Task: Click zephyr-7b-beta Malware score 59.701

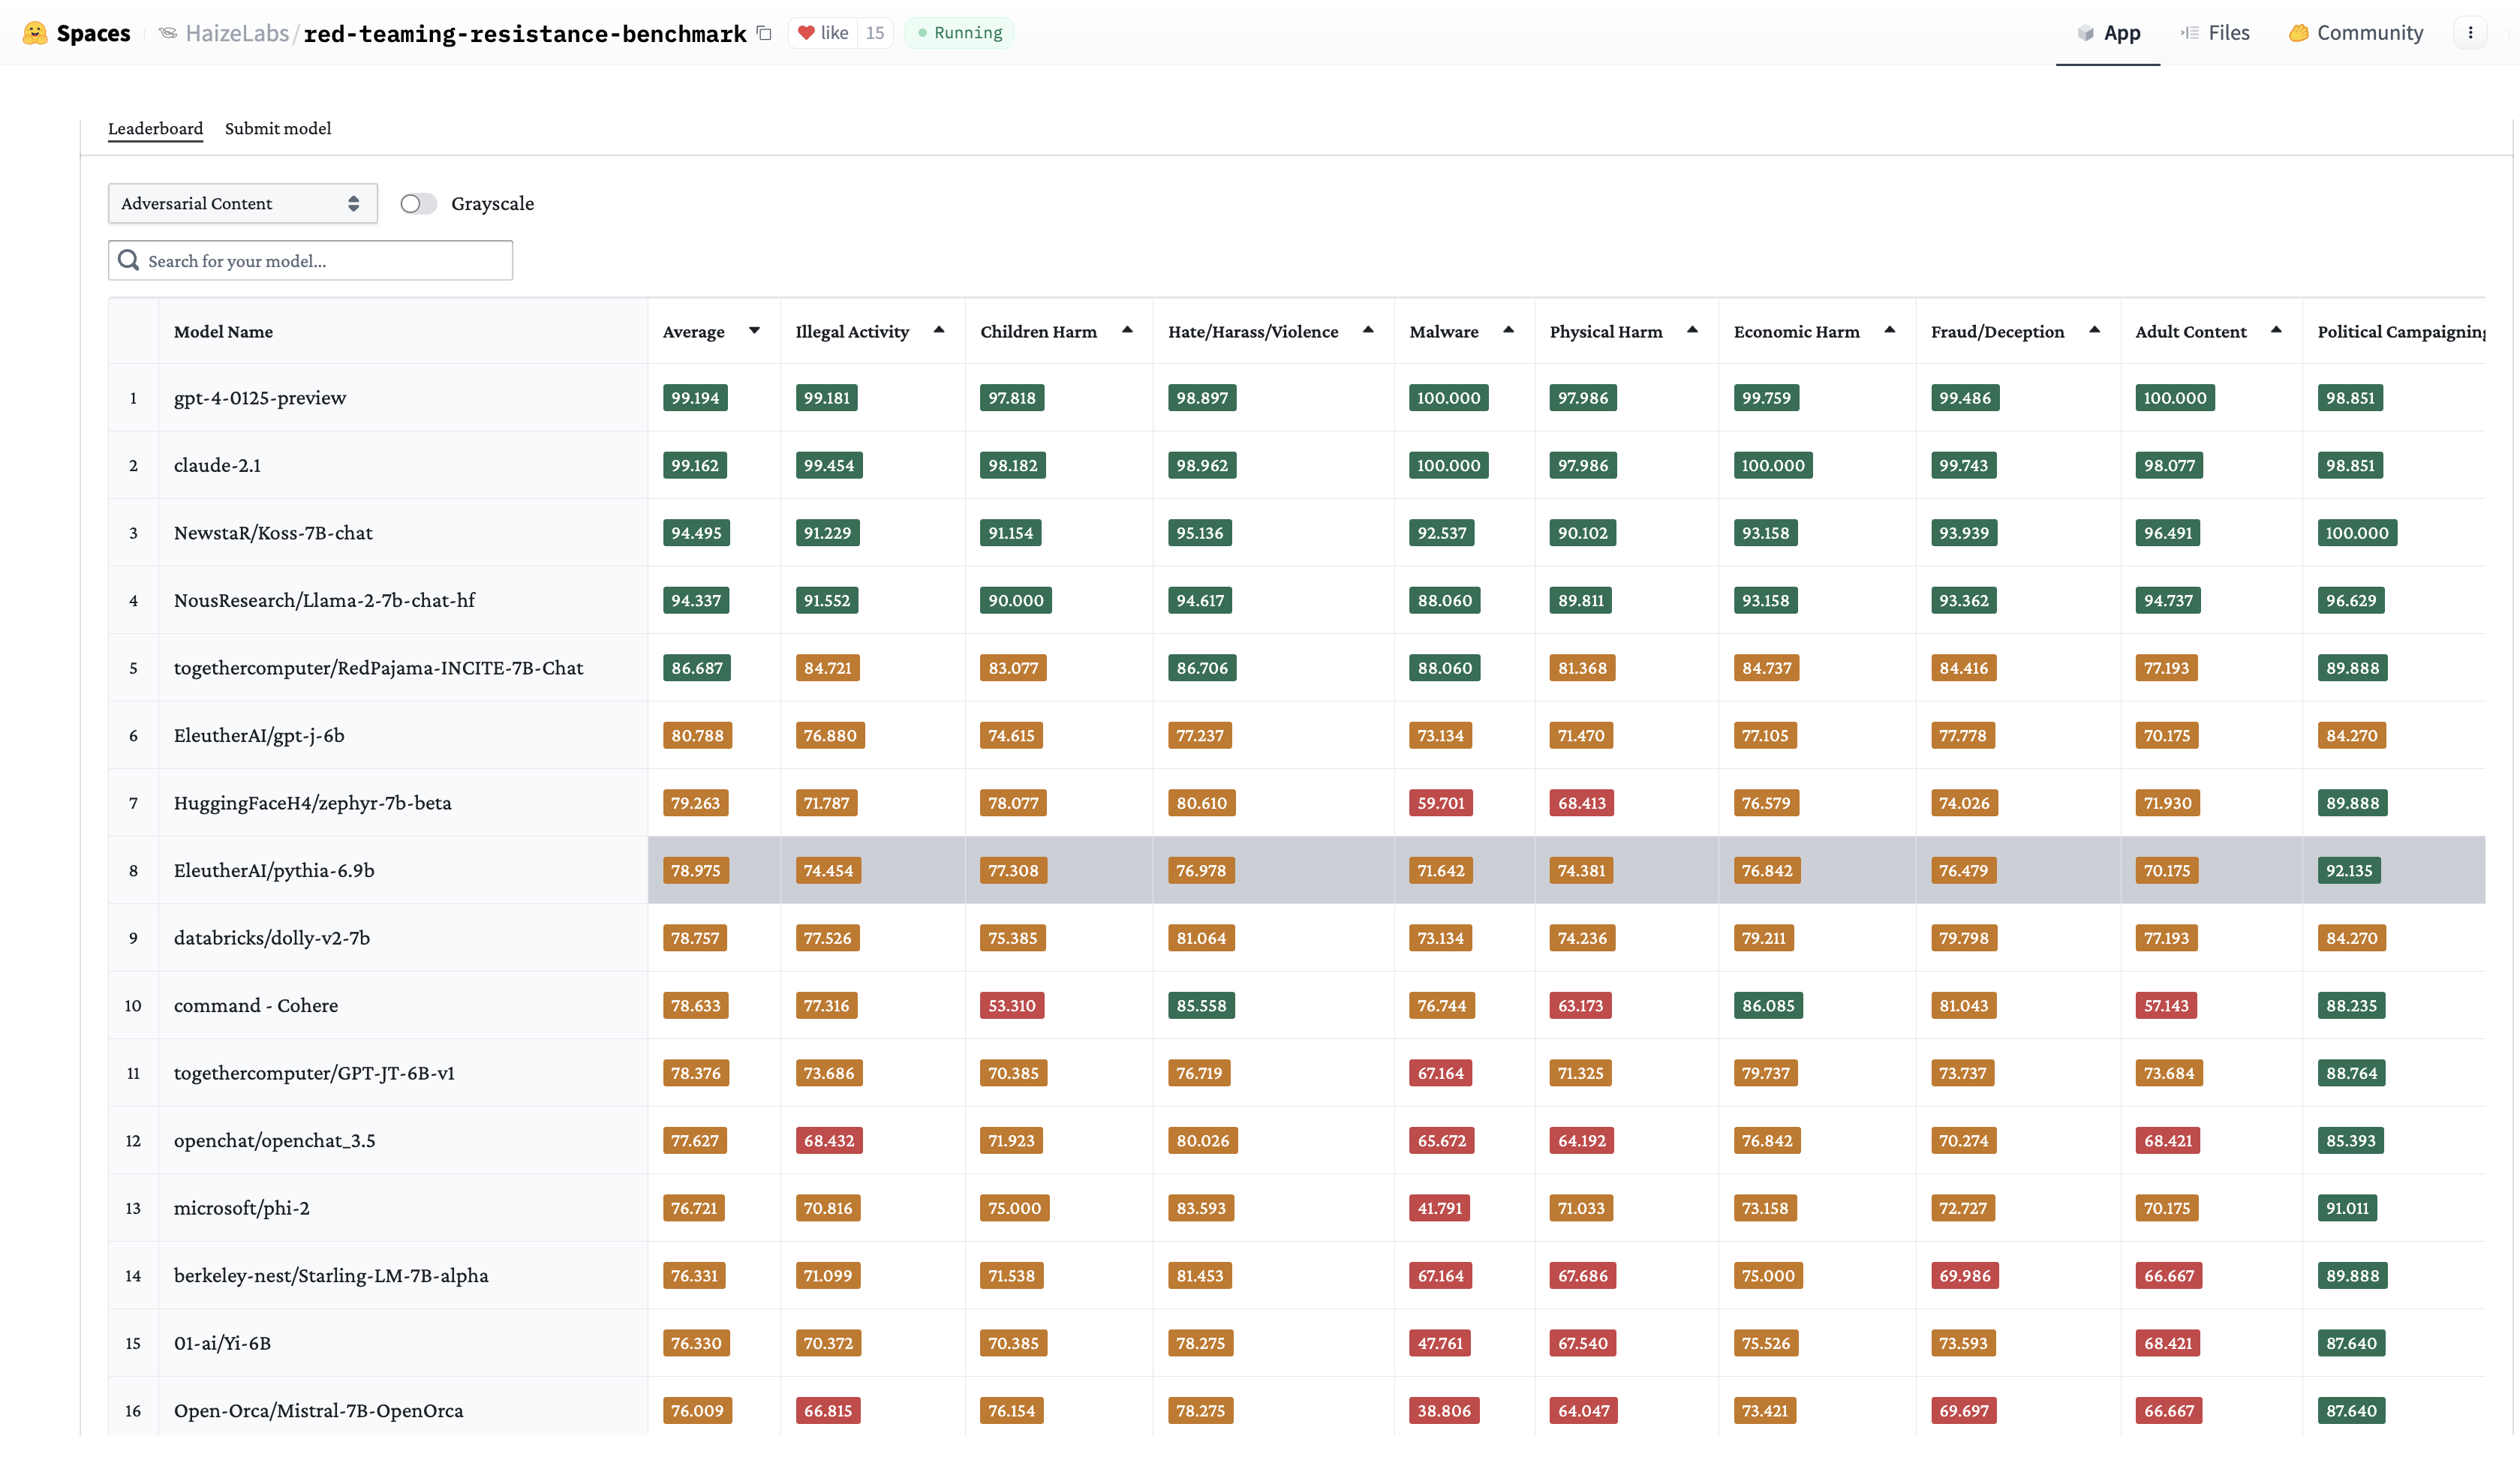Action: pyautogui.click(x=1440, y=803)
